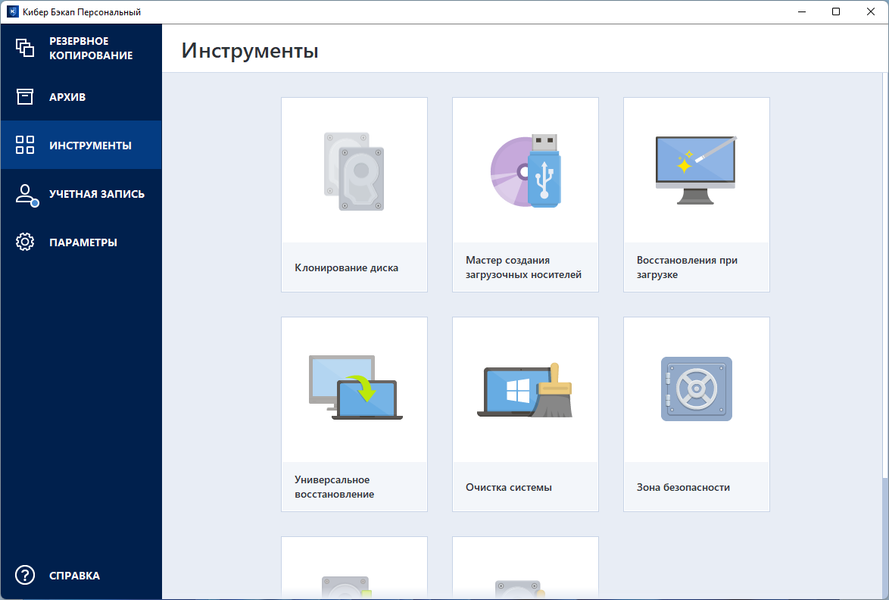Viewport: 889px width, 600px height.
Task: Click the backup (Резервное копирование) sidebar icon
Action: [x=25, y=48]
